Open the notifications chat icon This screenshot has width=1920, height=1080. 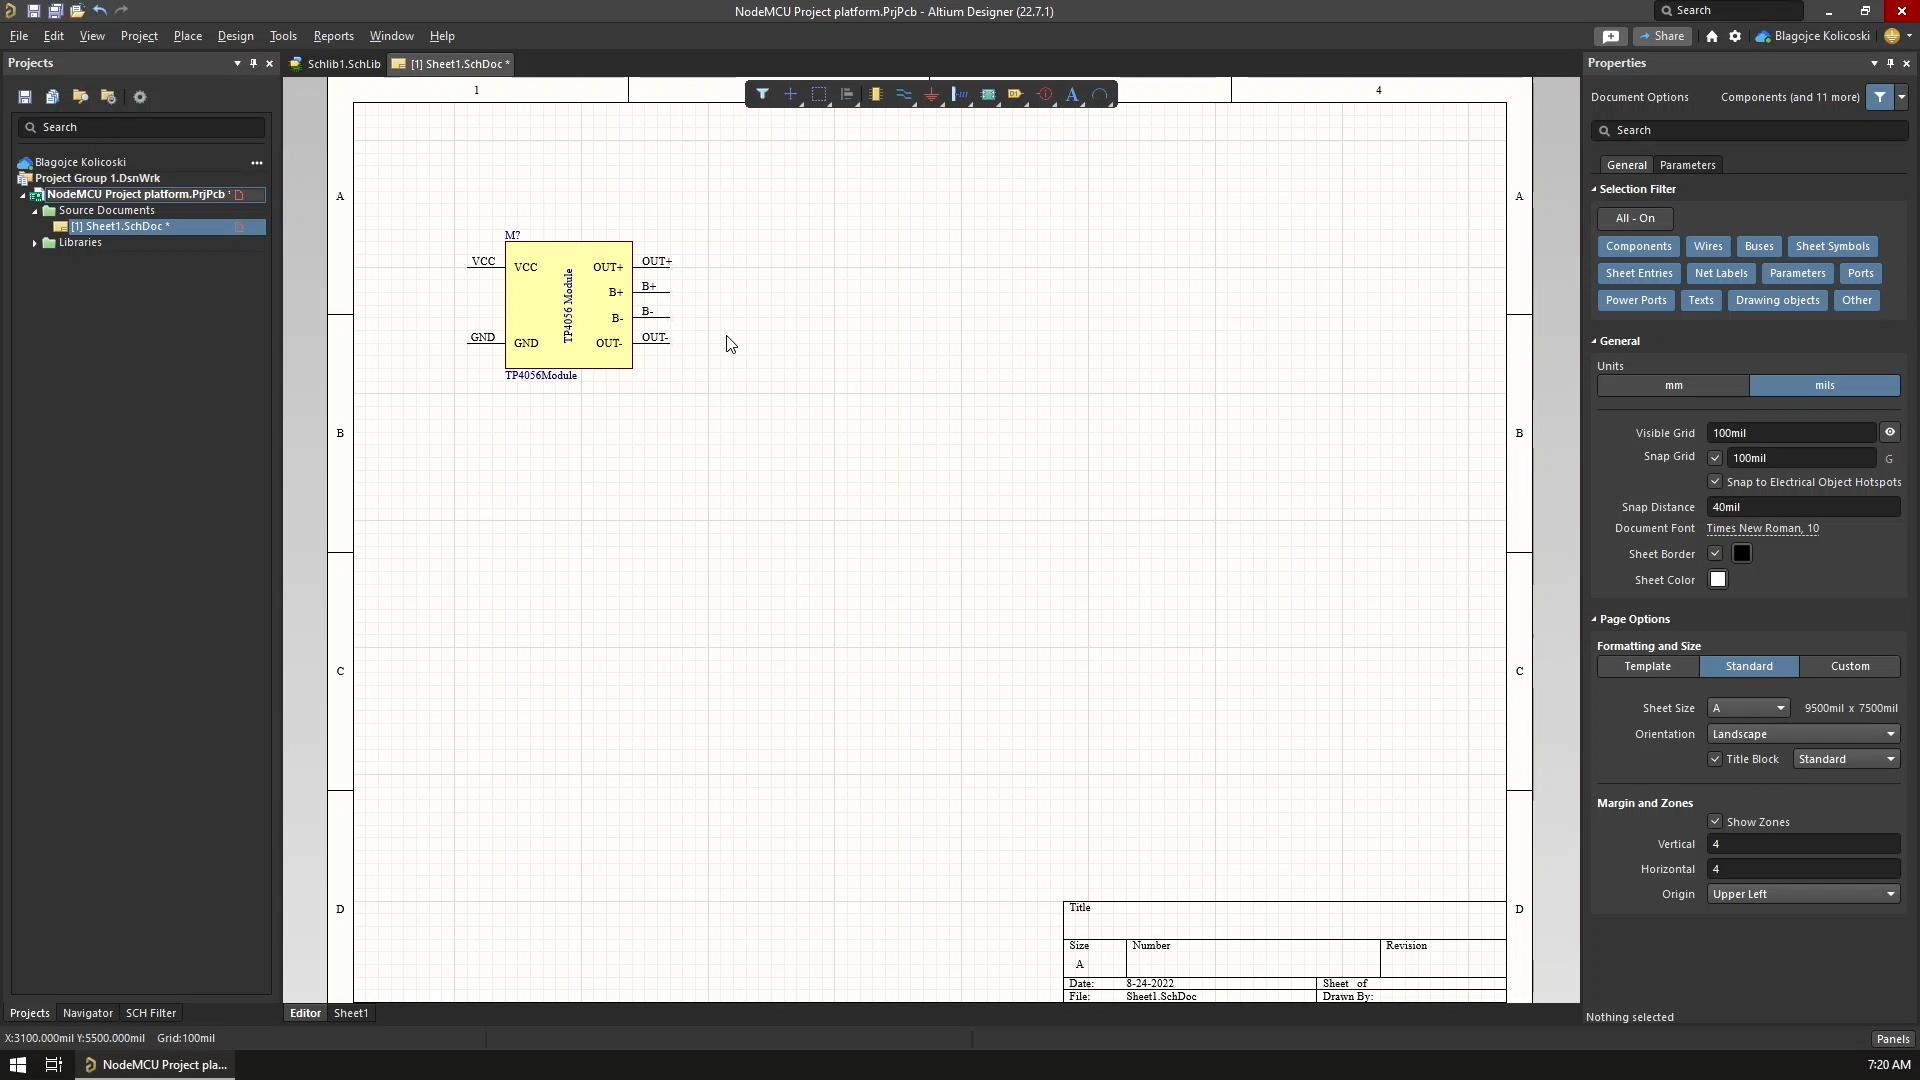click(x=1611, y=36)
